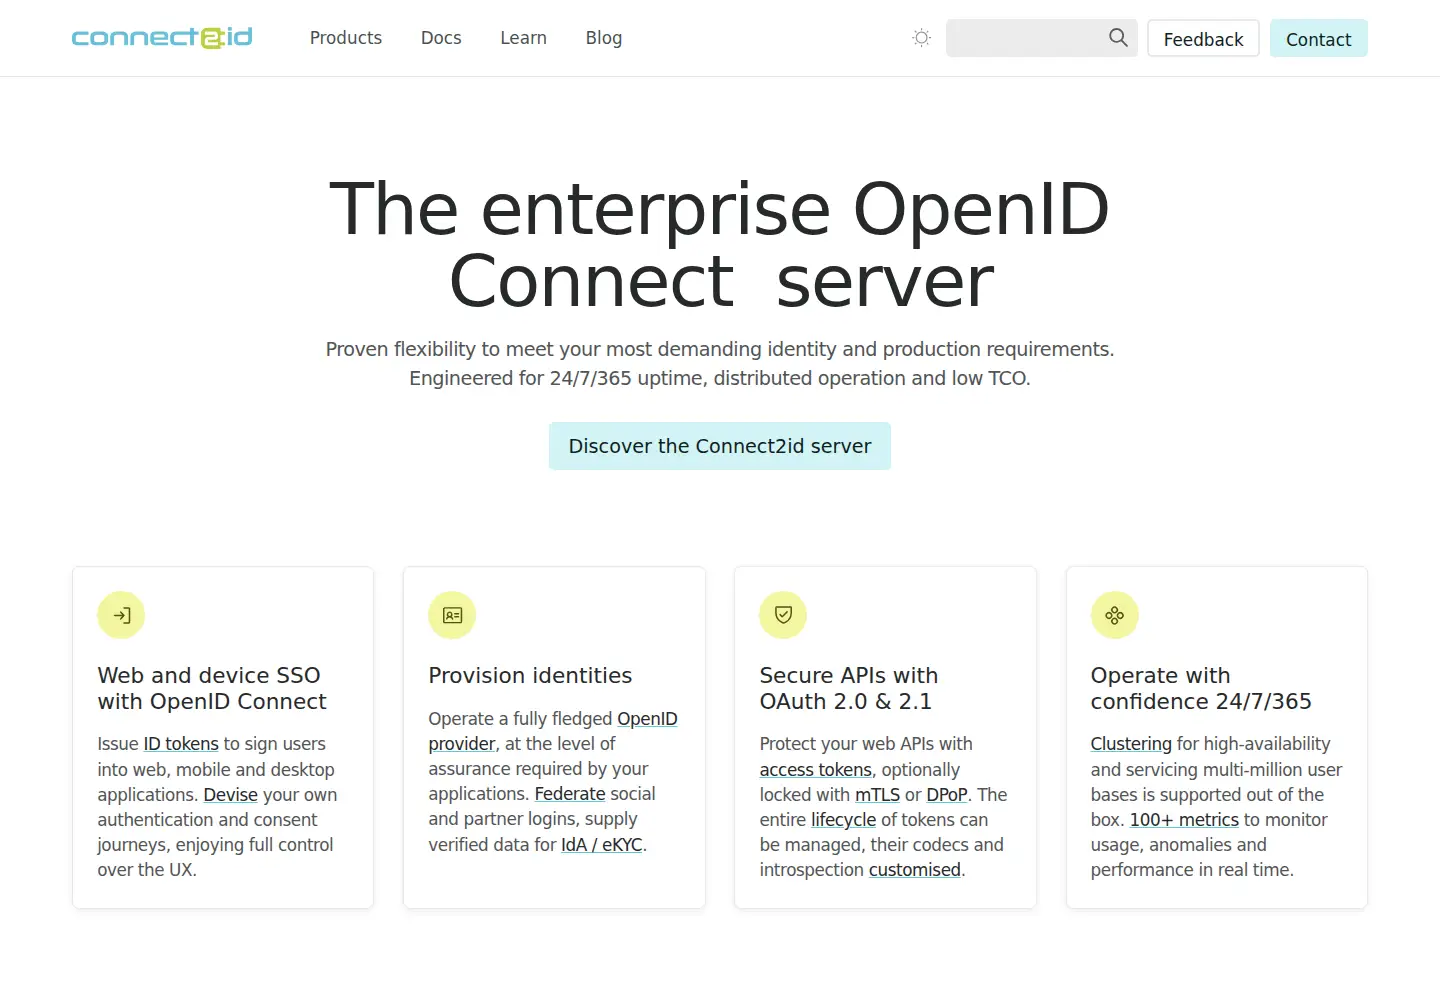Image resolution: width=1440 pixels, height=1000 pixels.
Task: Open the 100+ metrics link
Action: [x=1184, y=820]
